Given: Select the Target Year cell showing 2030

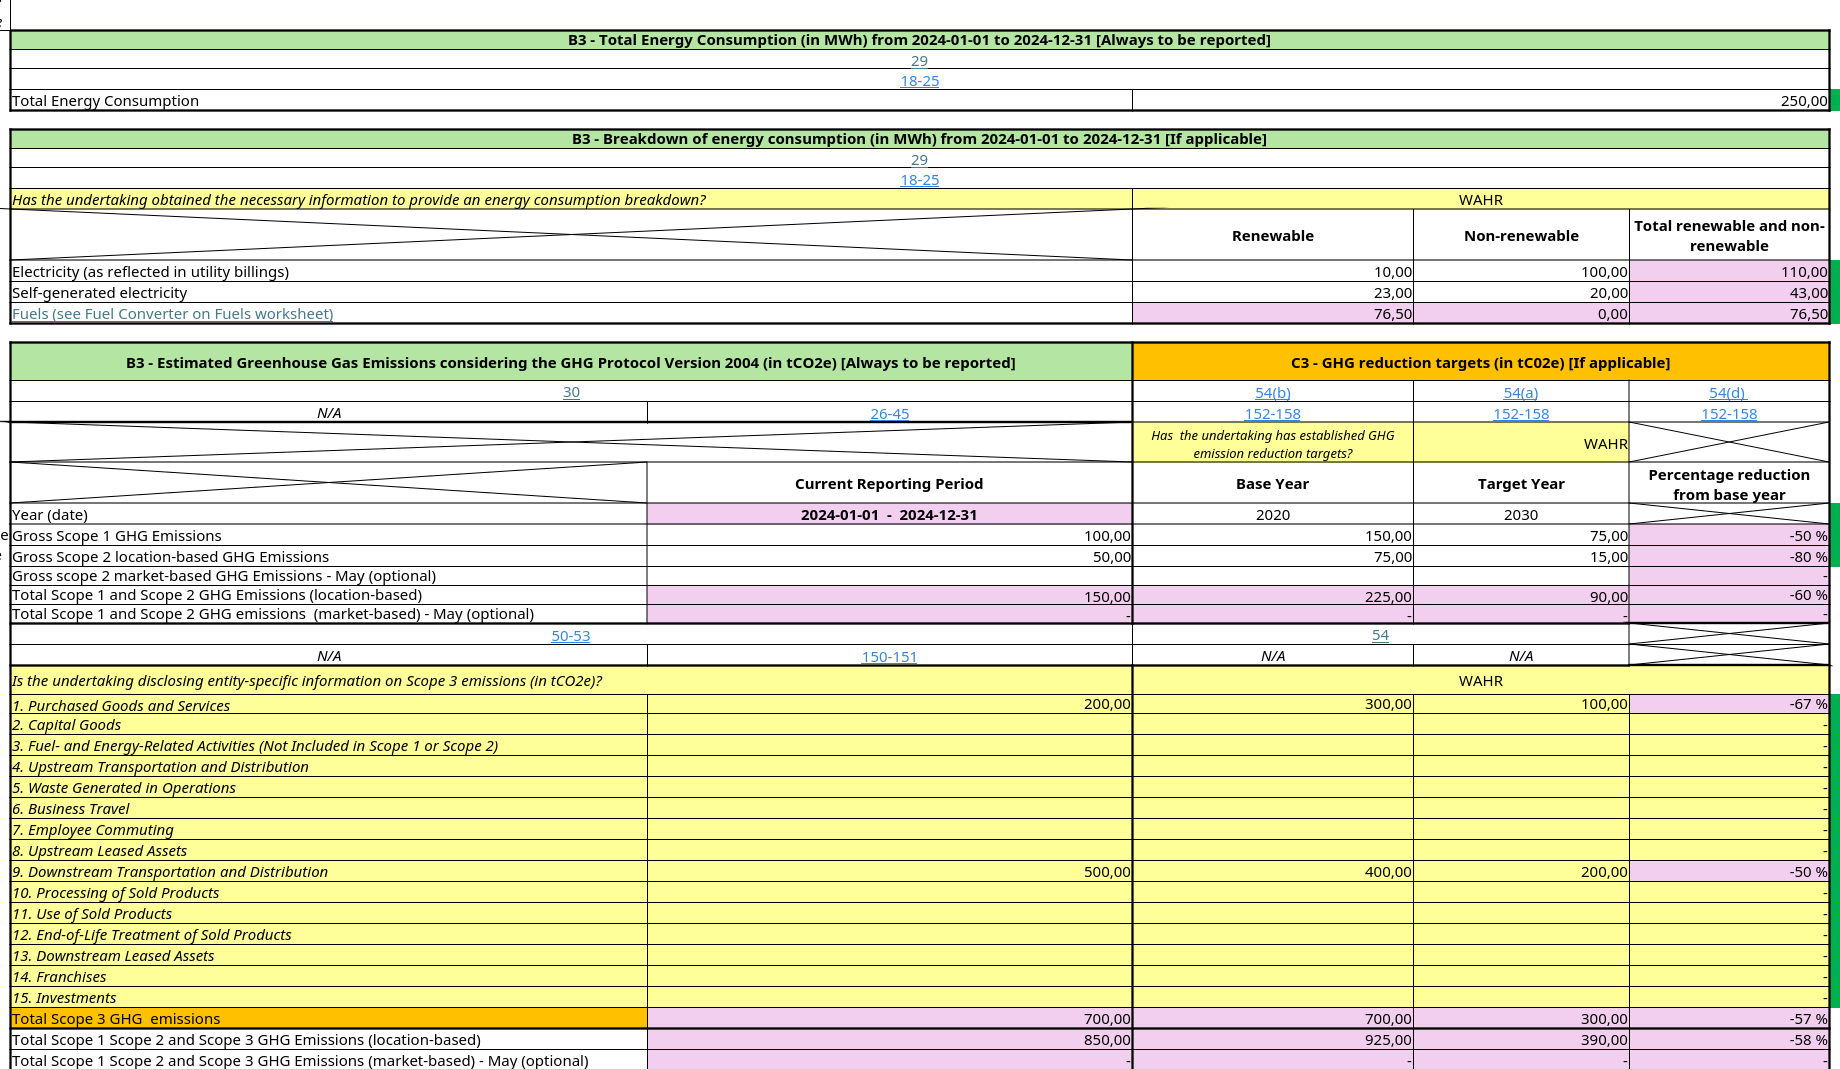Looking at the screenshot, I should click(1520, 515).
